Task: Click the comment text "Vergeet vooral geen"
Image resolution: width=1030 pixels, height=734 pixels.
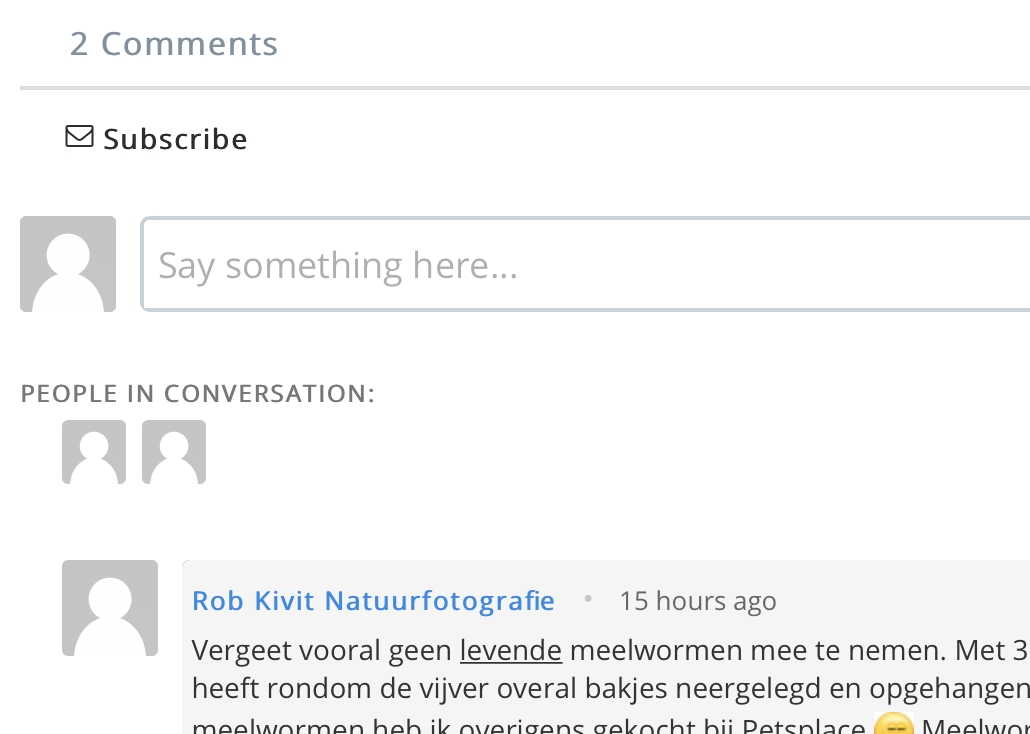Action: [322, 651]
